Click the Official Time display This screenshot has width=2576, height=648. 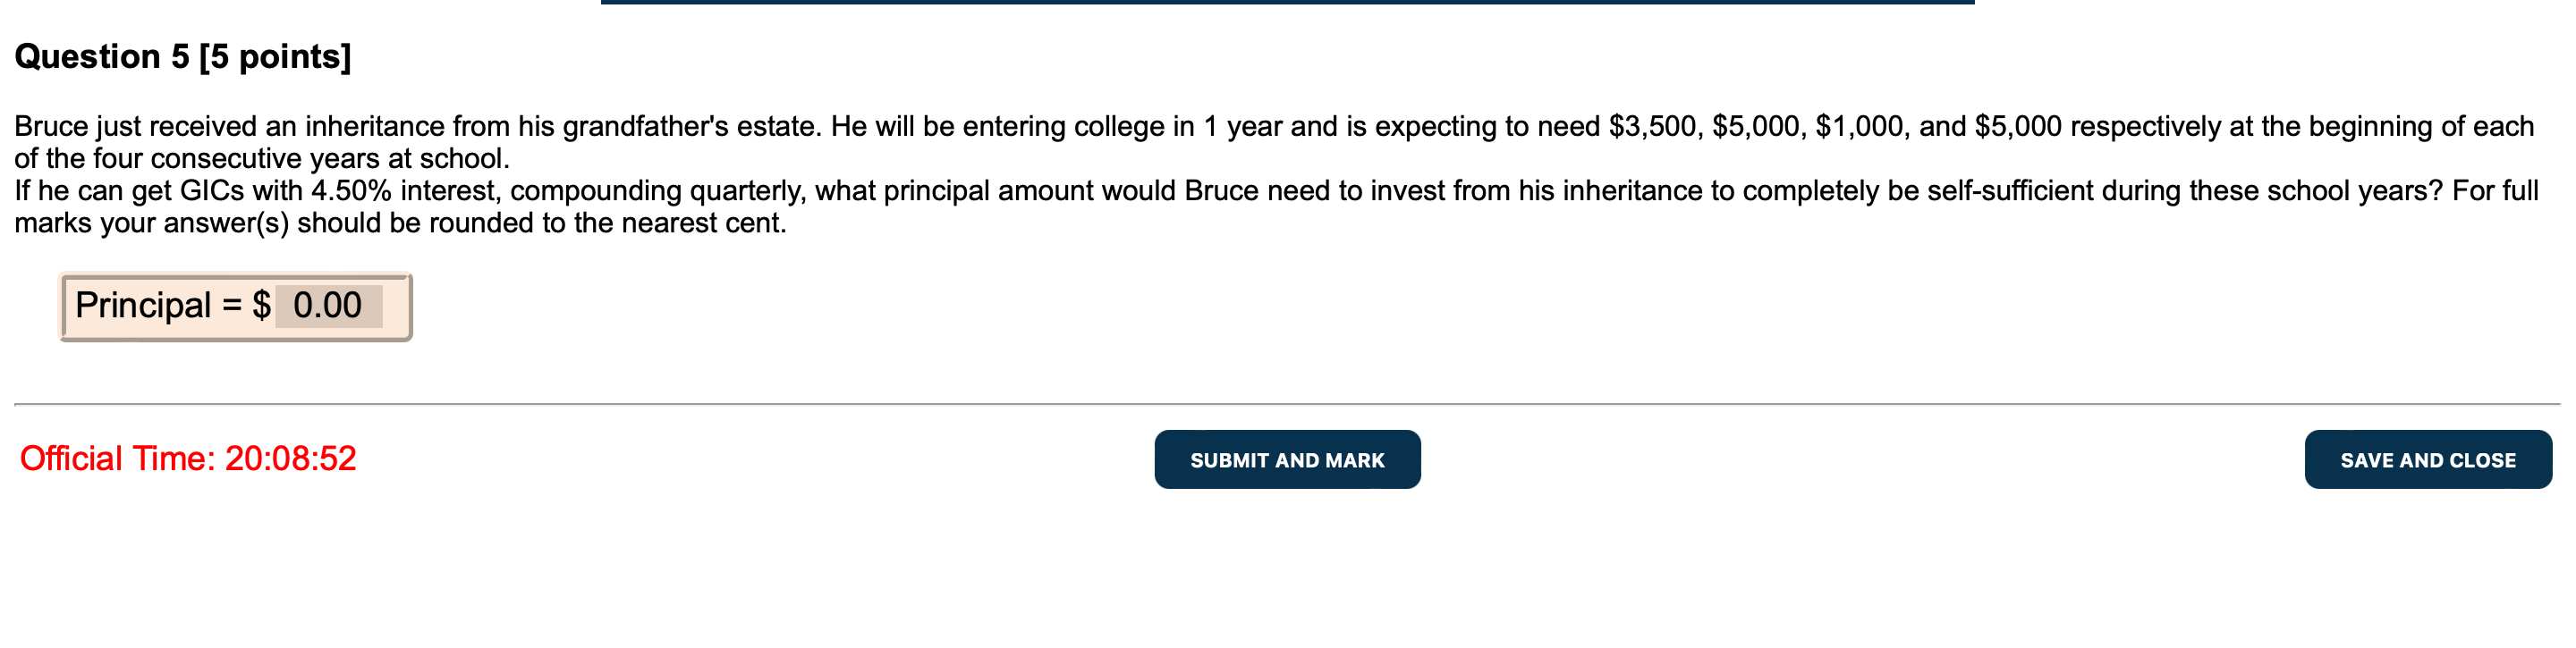pyautogui.click(x=186, y=458)
